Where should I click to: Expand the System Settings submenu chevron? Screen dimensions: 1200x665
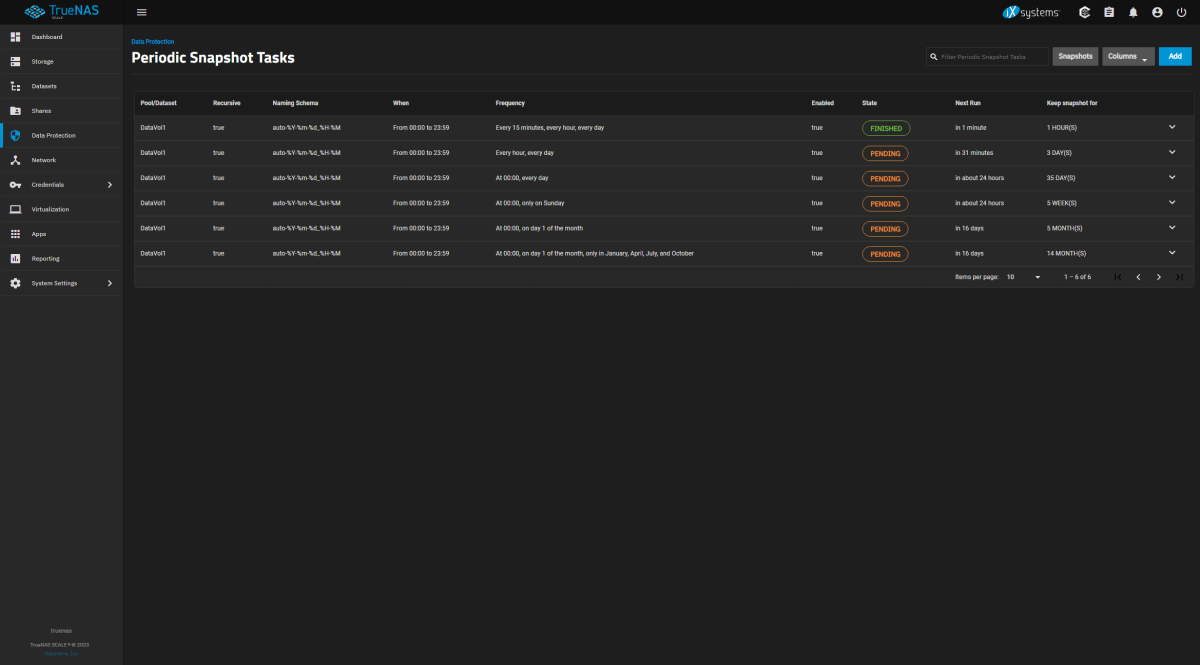(110, 283)
